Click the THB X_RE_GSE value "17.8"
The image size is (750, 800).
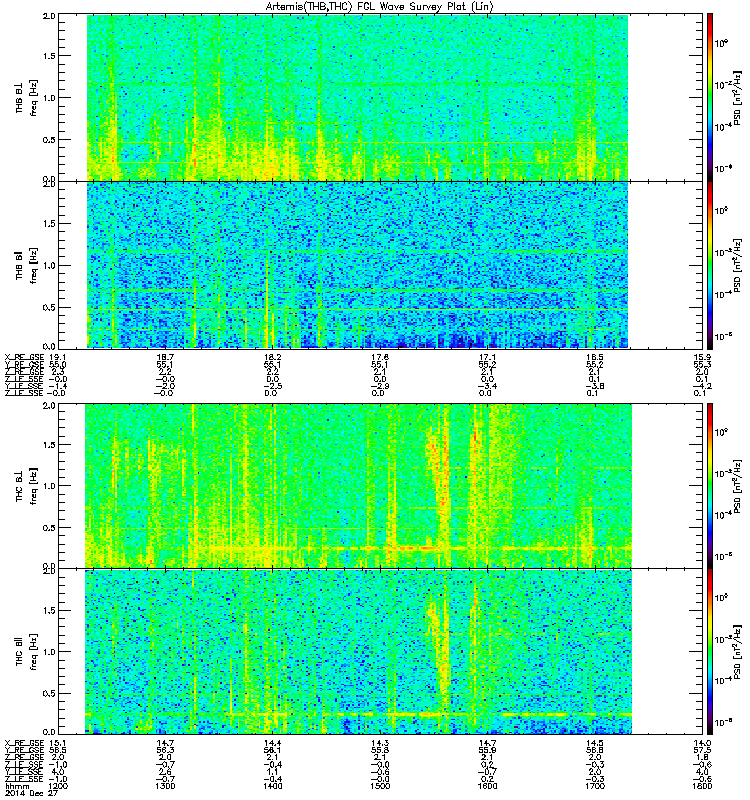380,357
